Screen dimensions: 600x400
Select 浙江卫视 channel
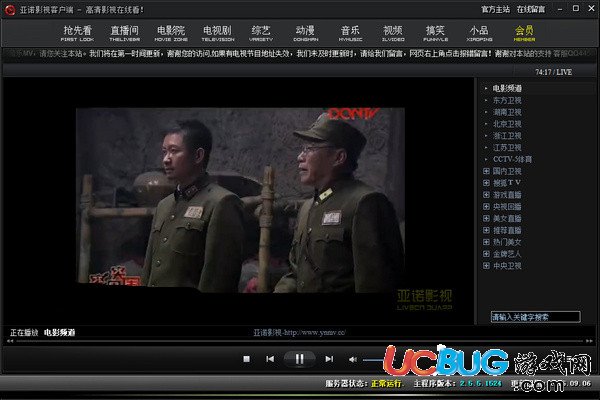507,136
